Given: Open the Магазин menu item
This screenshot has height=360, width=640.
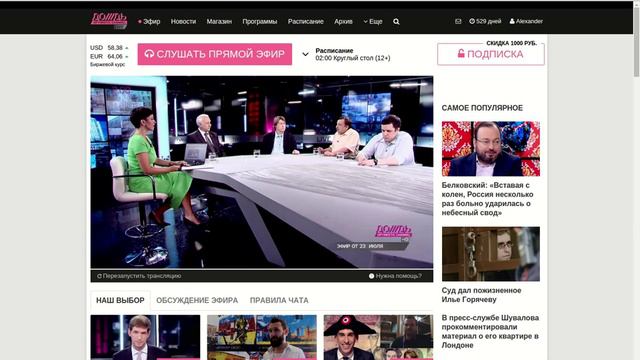Looking at the screenshot, I should [x=219, y=22].
